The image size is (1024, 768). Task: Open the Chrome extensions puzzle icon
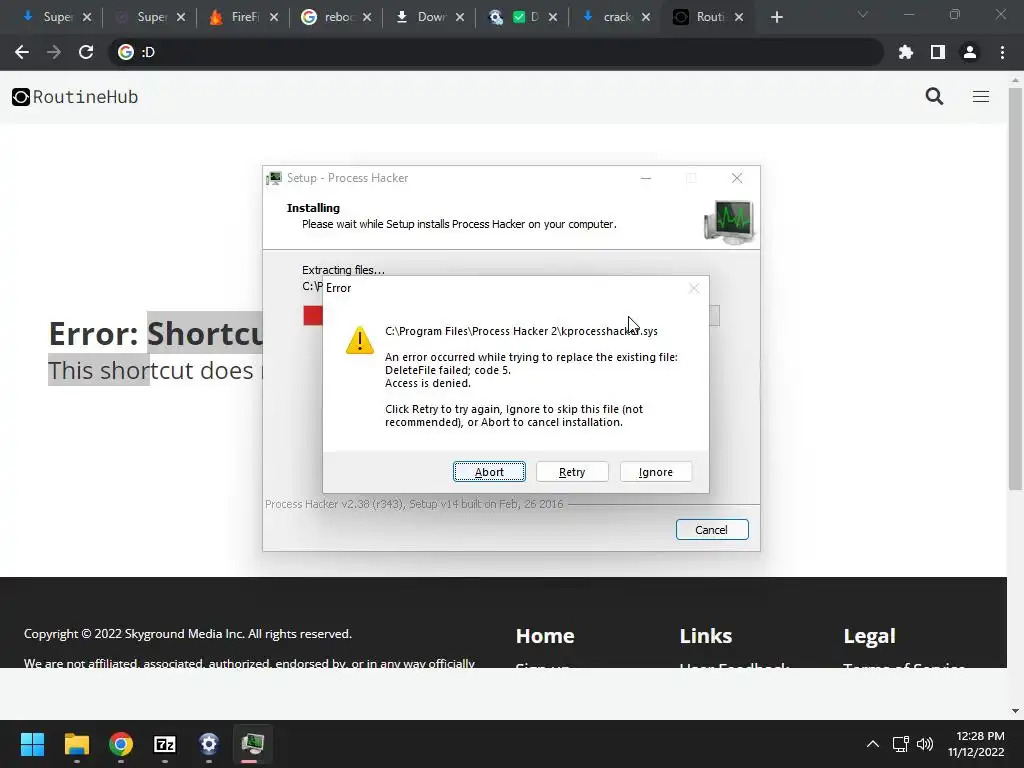coord(905,52)
